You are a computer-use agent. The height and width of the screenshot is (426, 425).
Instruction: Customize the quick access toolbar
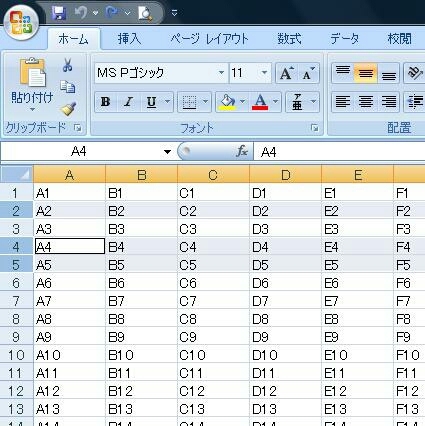coord(174,13)
